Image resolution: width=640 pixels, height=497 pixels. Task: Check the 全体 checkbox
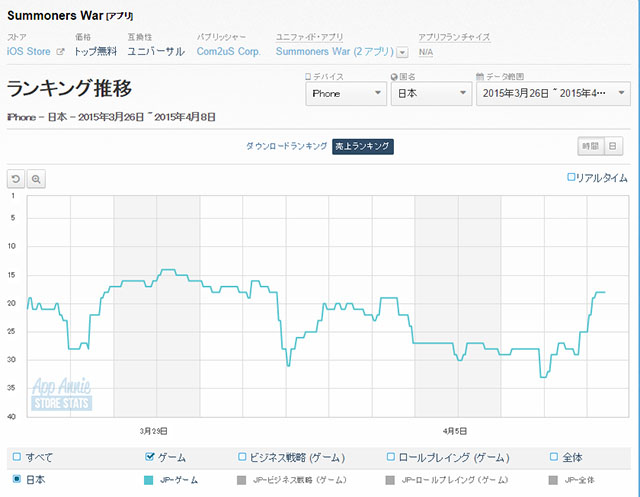[x=554, y=457]
